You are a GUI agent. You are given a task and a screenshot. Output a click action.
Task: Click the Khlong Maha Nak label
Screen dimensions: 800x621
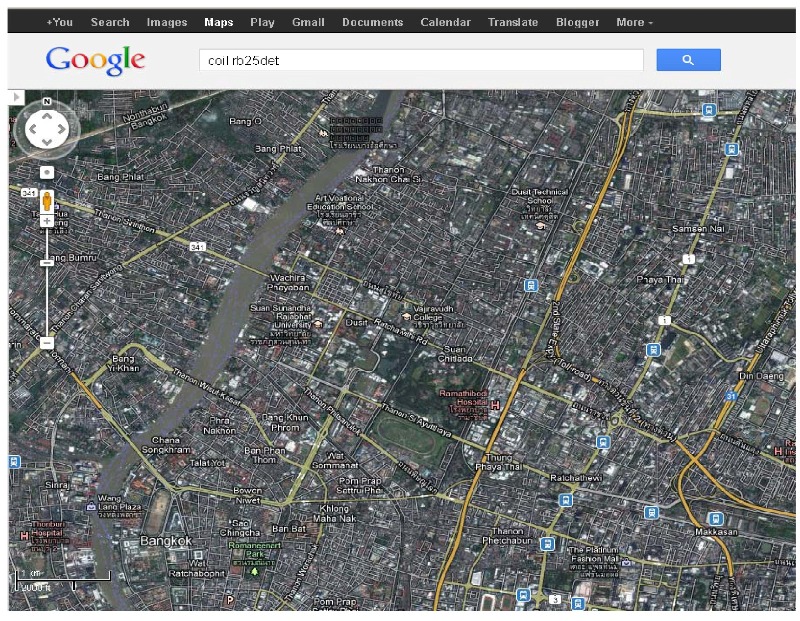click(x=335, y=513)
